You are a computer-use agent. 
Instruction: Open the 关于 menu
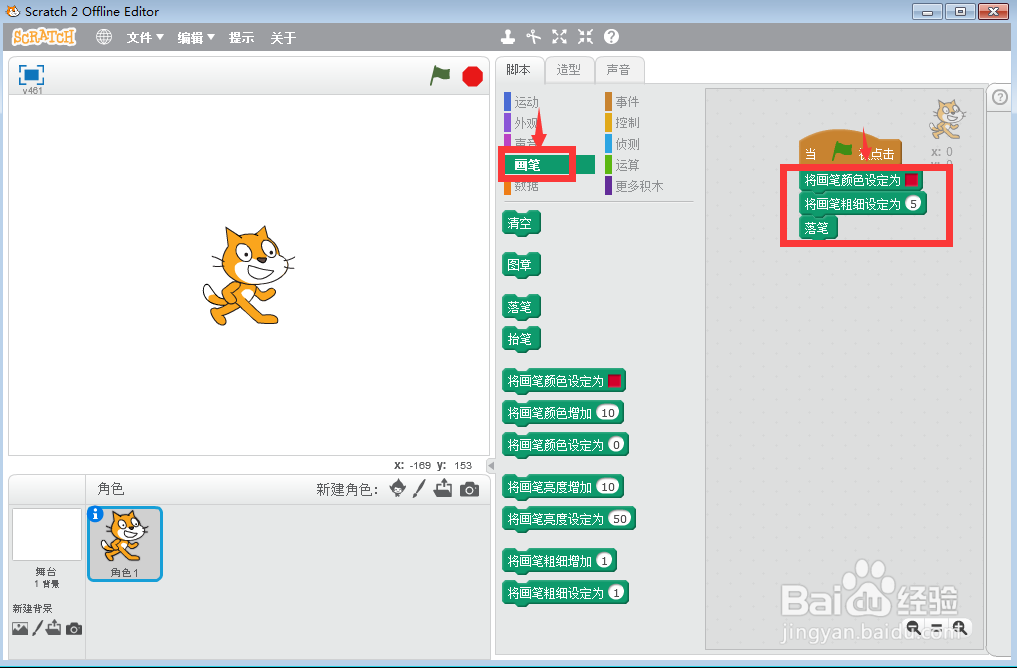click(283, 38)
